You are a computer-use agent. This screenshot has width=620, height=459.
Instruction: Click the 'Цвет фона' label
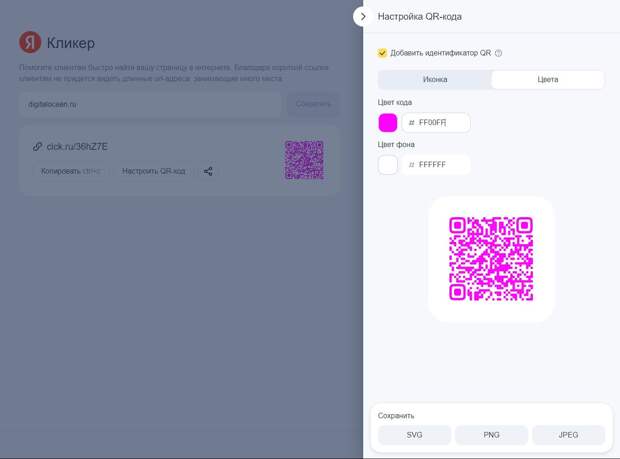click(x=396, y=145)
